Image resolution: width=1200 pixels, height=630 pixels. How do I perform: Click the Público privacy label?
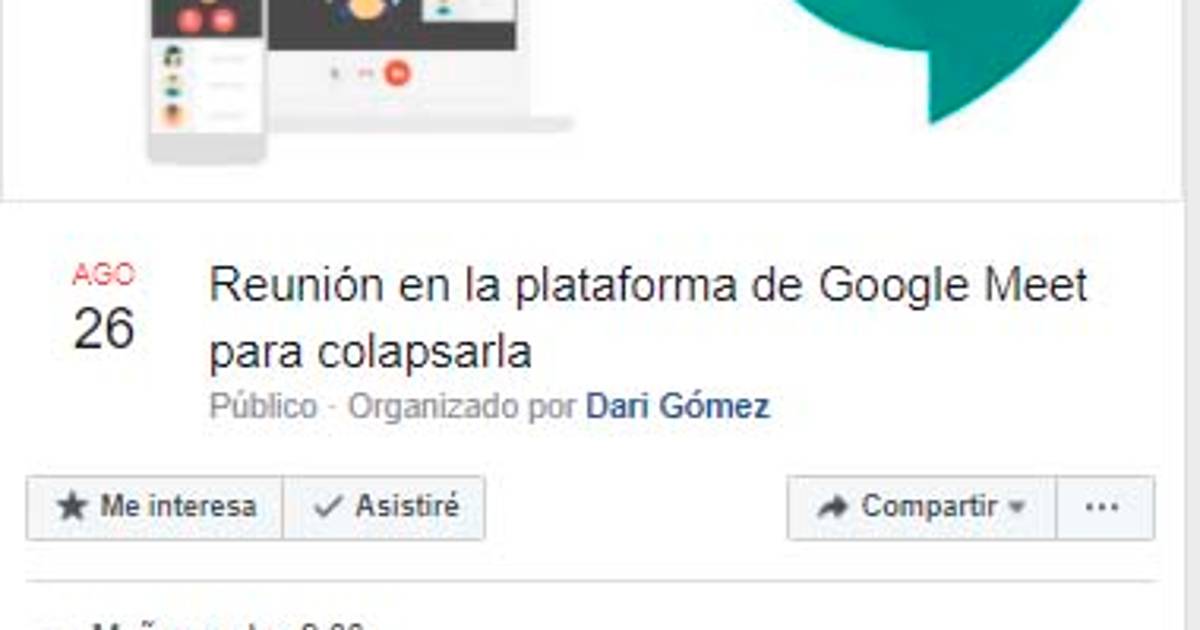264,406
